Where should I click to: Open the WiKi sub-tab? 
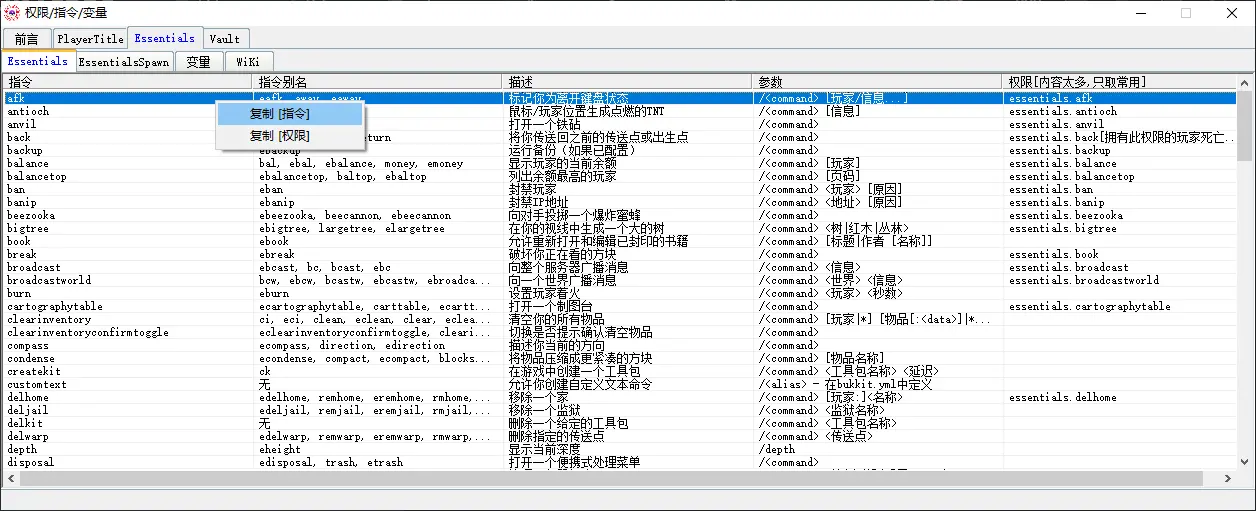pyautogui.click(x=248, y=62)
